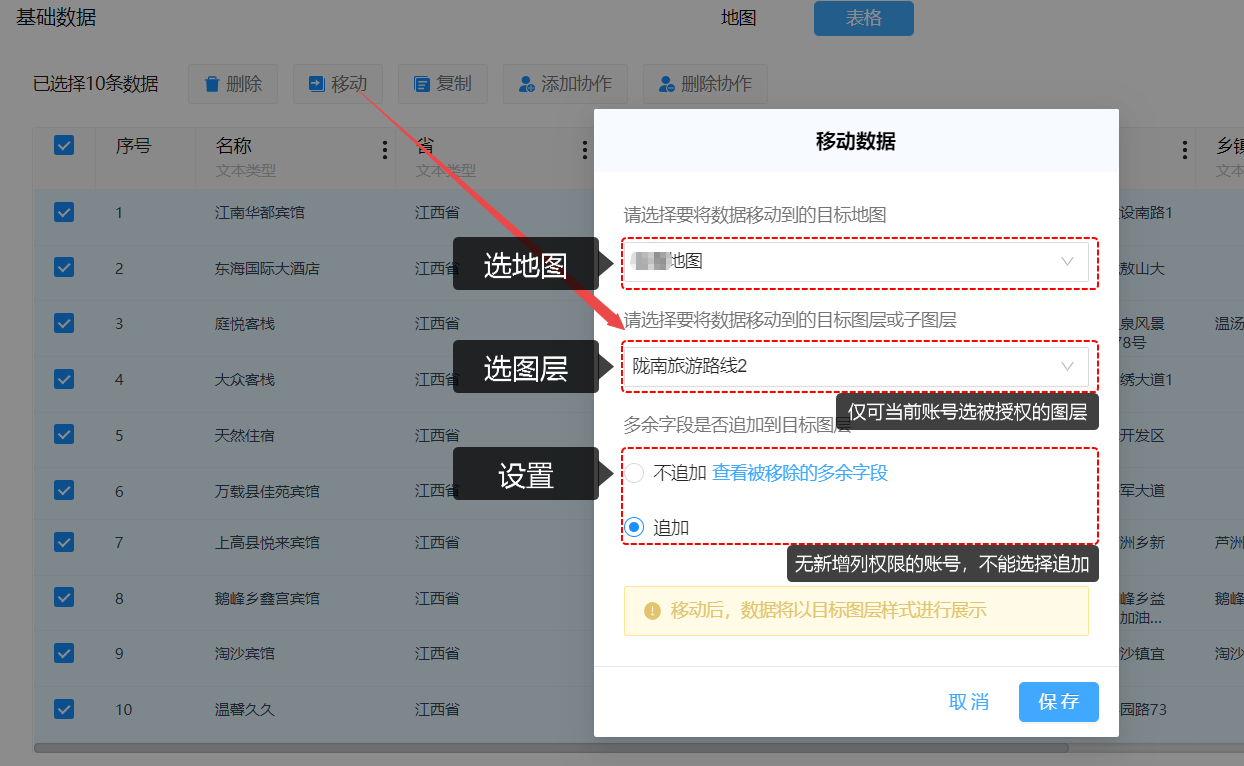Image resolution: width=1244 pixels, height=766 pixels.
Task: Click the 删除 trash button
Action: (234, 84)
